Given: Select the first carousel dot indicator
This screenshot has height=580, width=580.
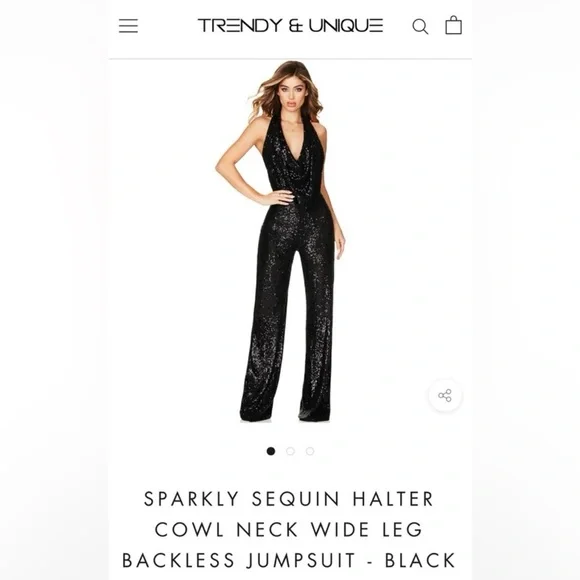Looking at the screenshot, I should pos(271,451).
